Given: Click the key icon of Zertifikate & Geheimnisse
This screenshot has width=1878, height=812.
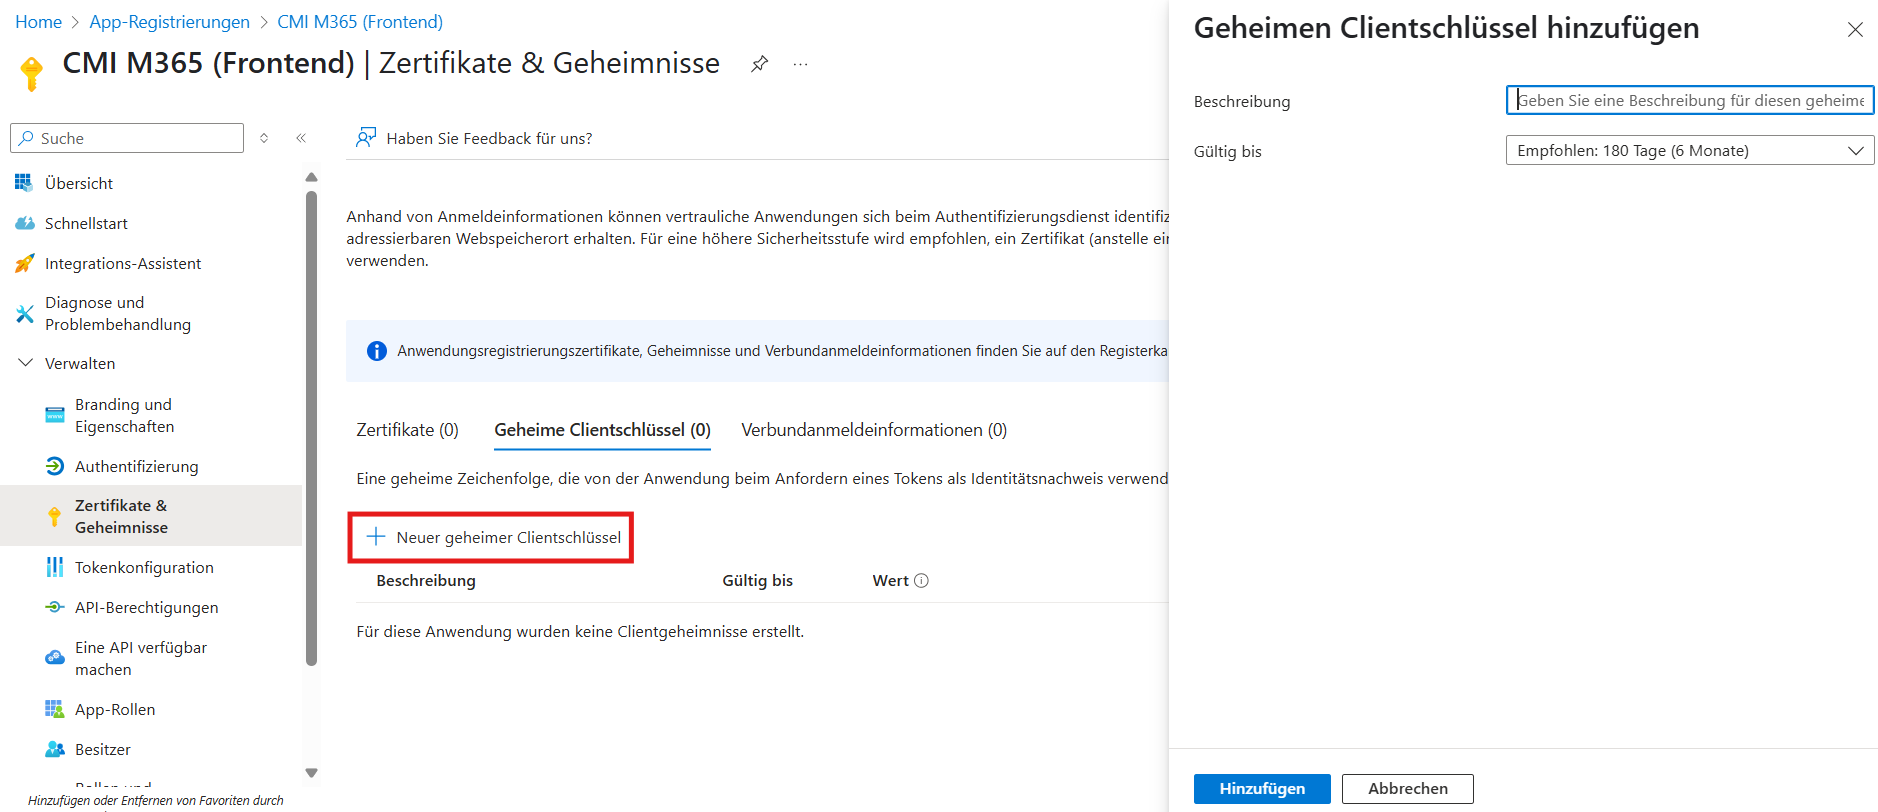Looking at the screenshot, I should coord(55,516).
